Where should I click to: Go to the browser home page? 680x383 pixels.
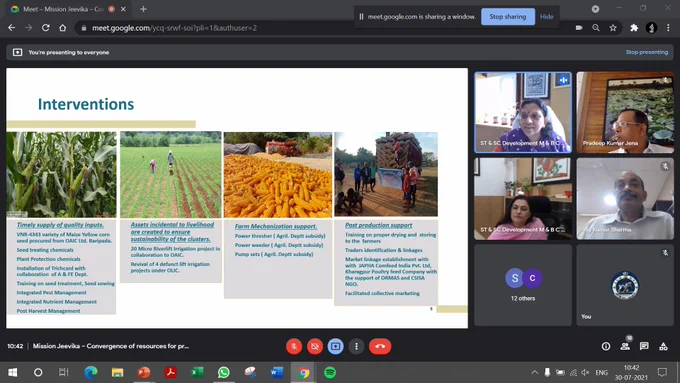(x=63, y=28)
